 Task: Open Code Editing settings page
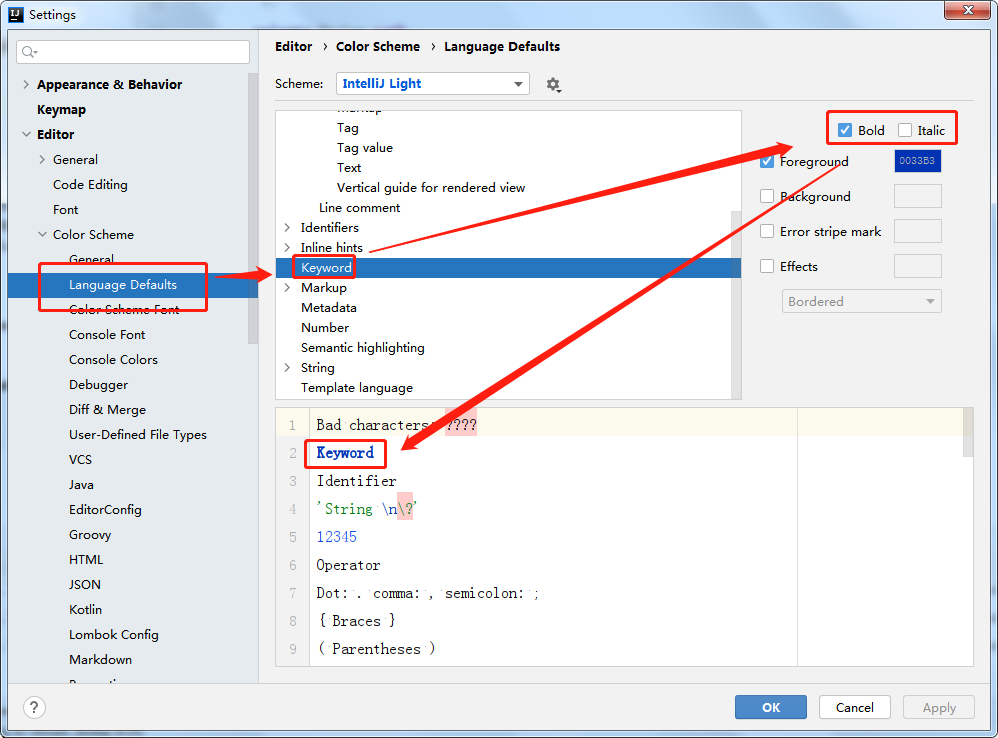pyautogui.click(x=90, y=184)
